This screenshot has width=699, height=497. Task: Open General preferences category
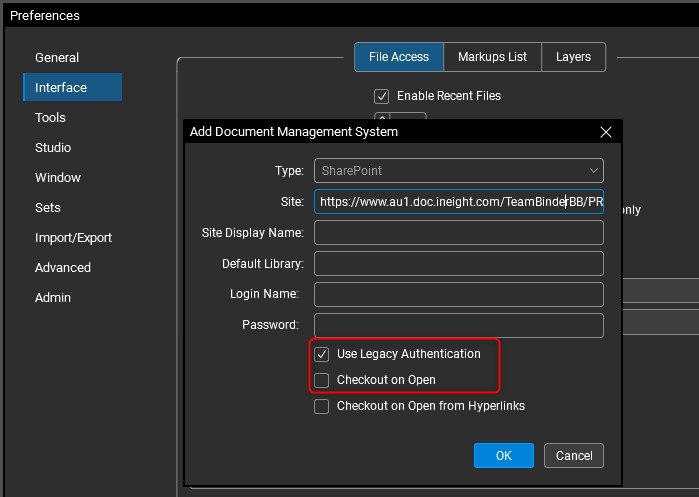(x=57, y=58)
